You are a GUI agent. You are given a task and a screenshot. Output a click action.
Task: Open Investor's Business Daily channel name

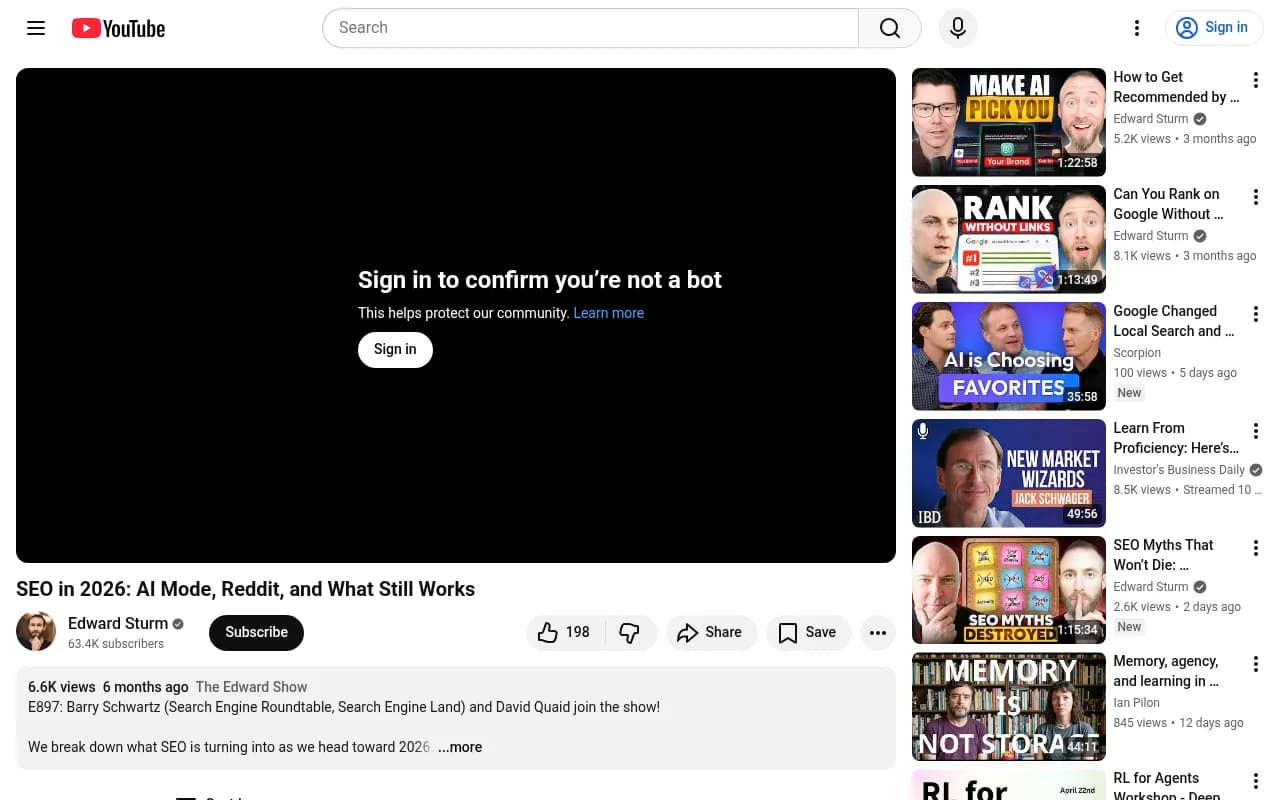coord(1179,470)
